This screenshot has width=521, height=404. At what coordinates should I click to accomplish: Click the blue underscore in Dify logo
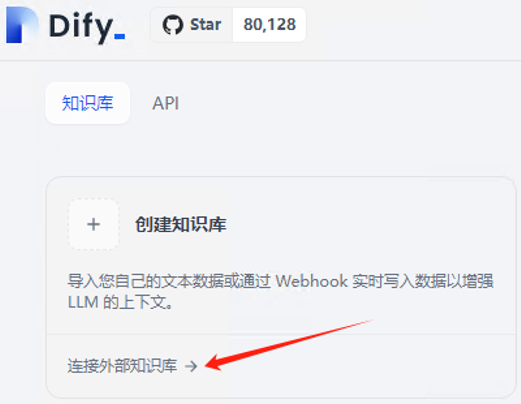(x=119, y=36)
